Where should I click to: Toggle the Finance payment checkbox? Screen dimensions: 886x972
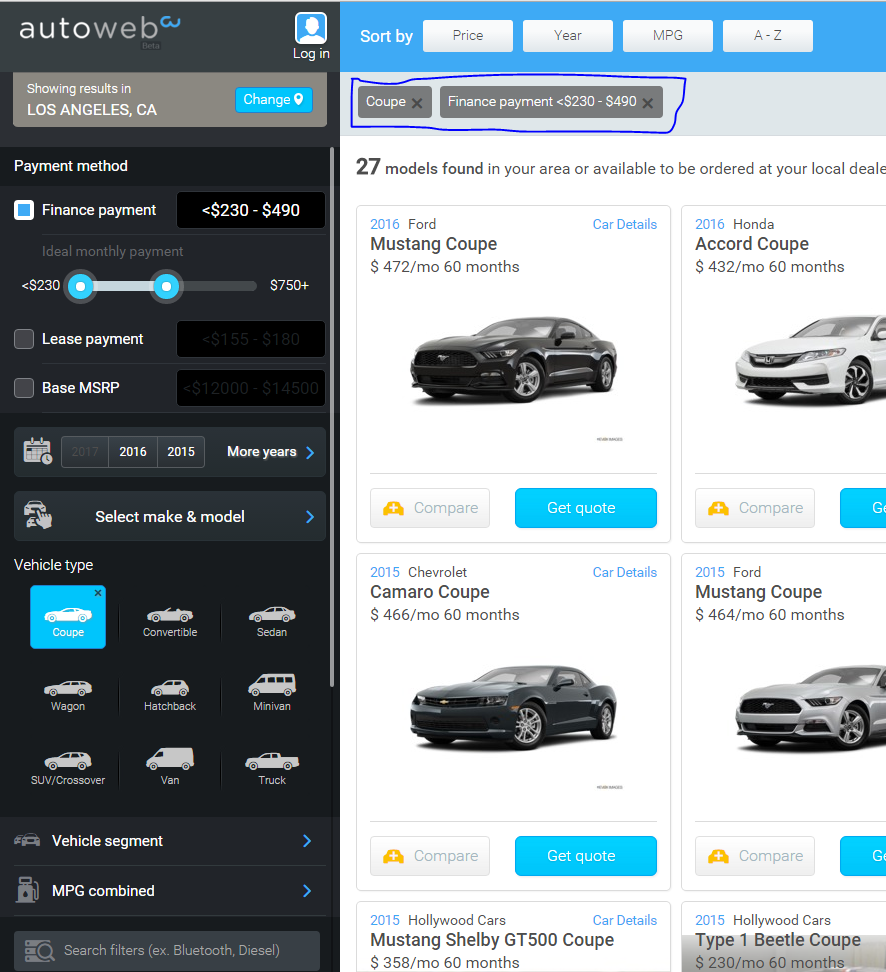tap(24, 210)
